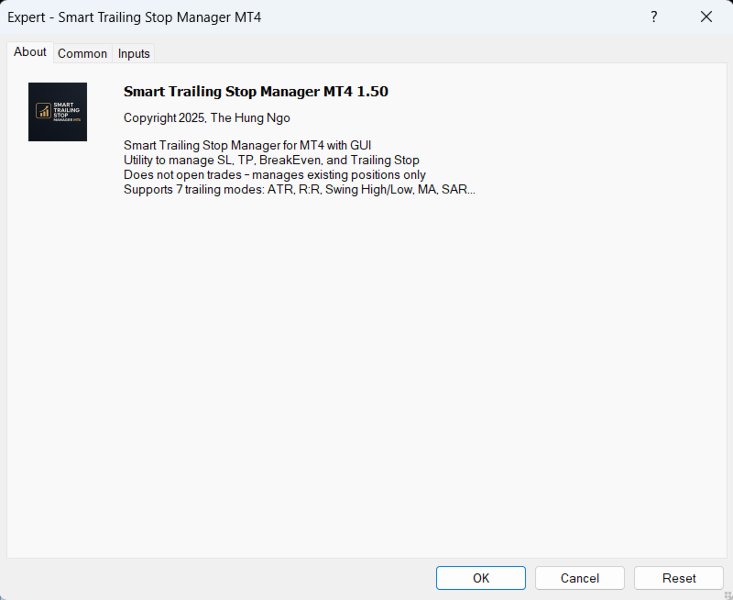Image resolution: width=733 pixels, height=600 pixels.
Task: Switch to the Common tab
Action: click(x=82, y=53)
